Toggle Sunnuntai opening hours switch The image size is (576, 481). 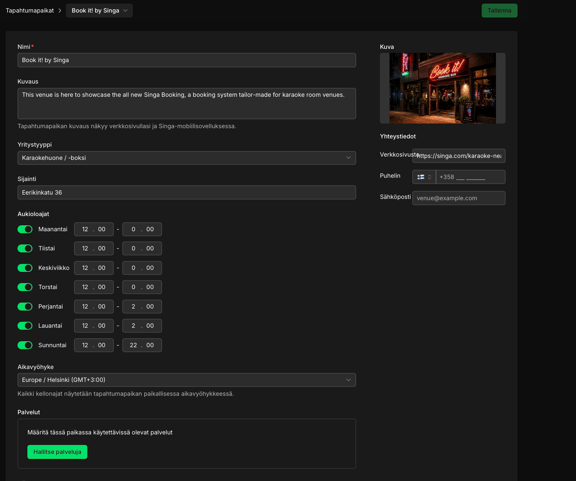click(25, 345)
